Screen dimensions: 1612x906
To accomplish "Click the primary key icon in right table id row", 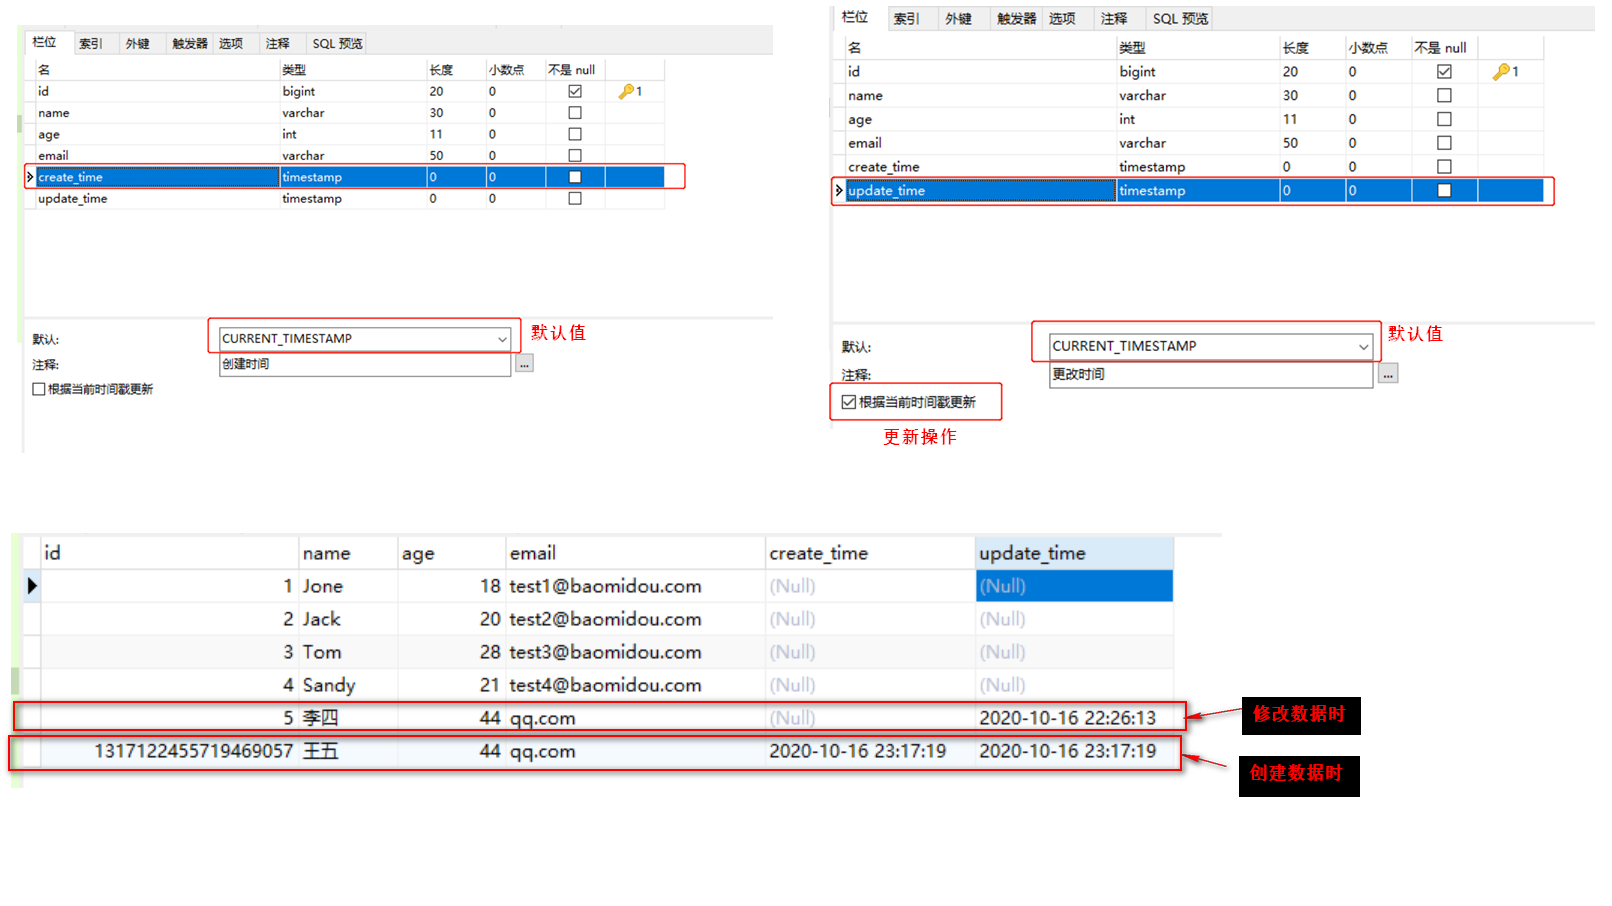I will [1501, 71].
